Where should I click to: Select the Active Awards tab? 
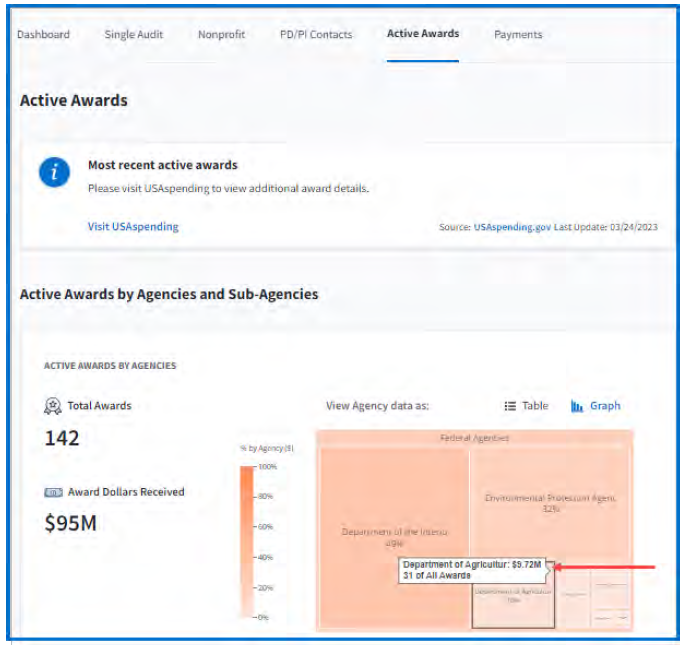pyautogui.click(x=423, y=34)
